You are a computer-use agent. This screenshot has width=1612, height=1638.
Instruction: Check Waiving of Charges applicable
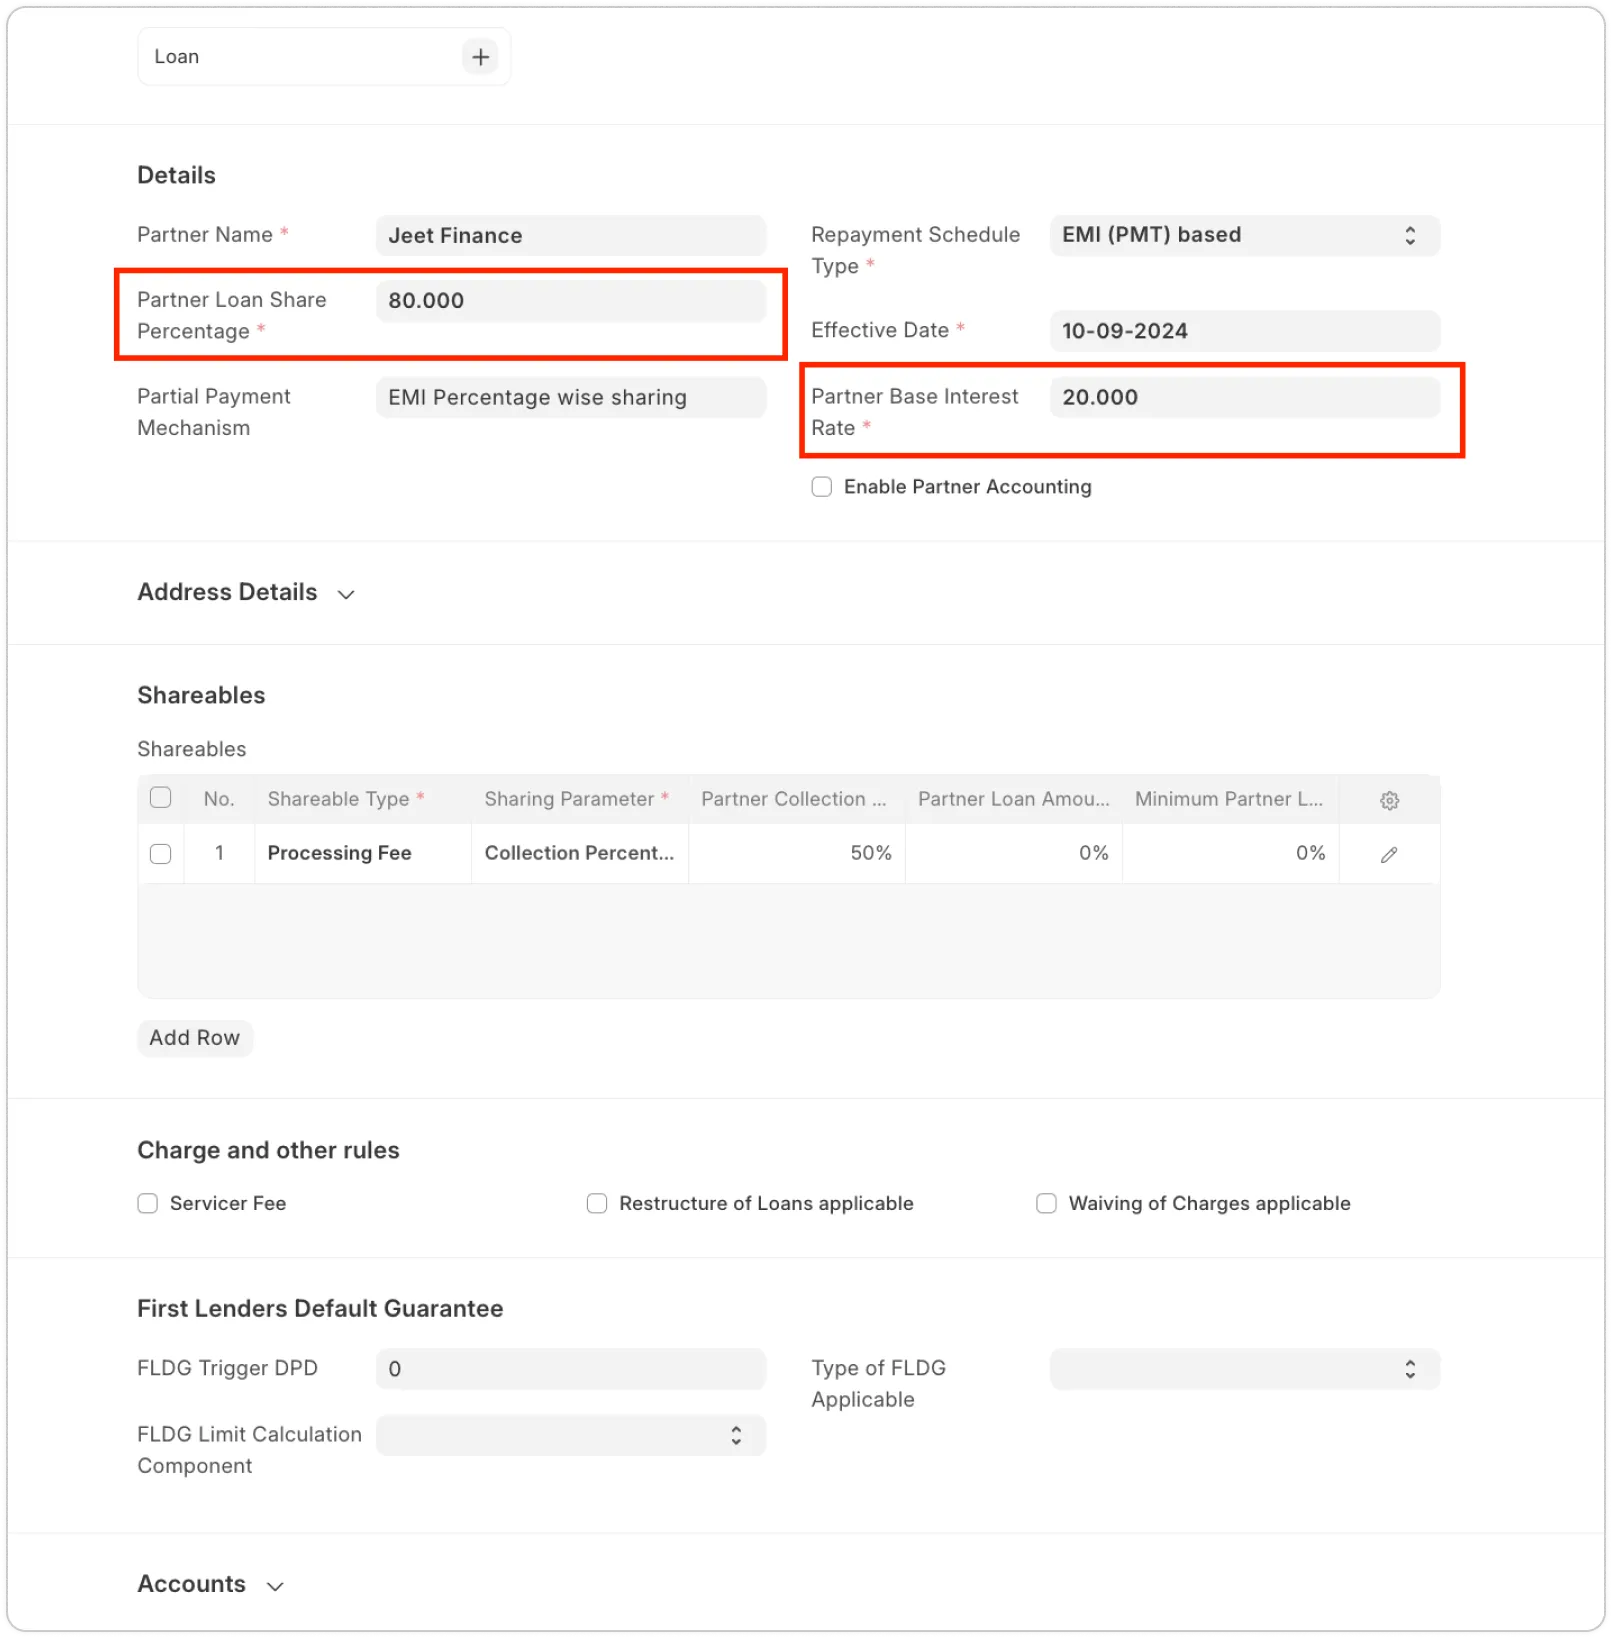pyautogui.click(x=1046, y=1203)
